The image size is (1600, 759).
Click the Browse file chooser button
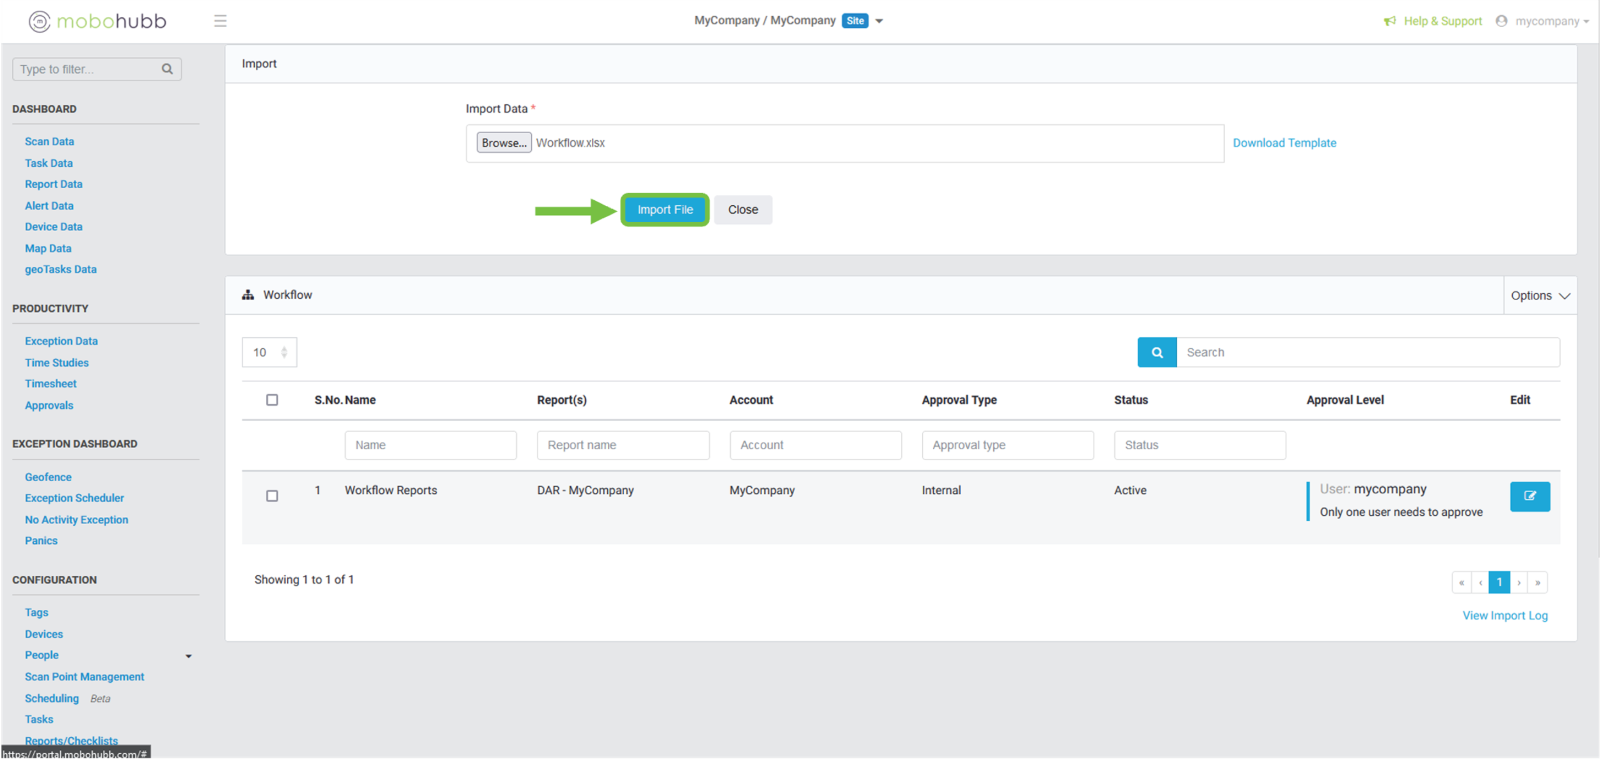[x=503, y=143]
